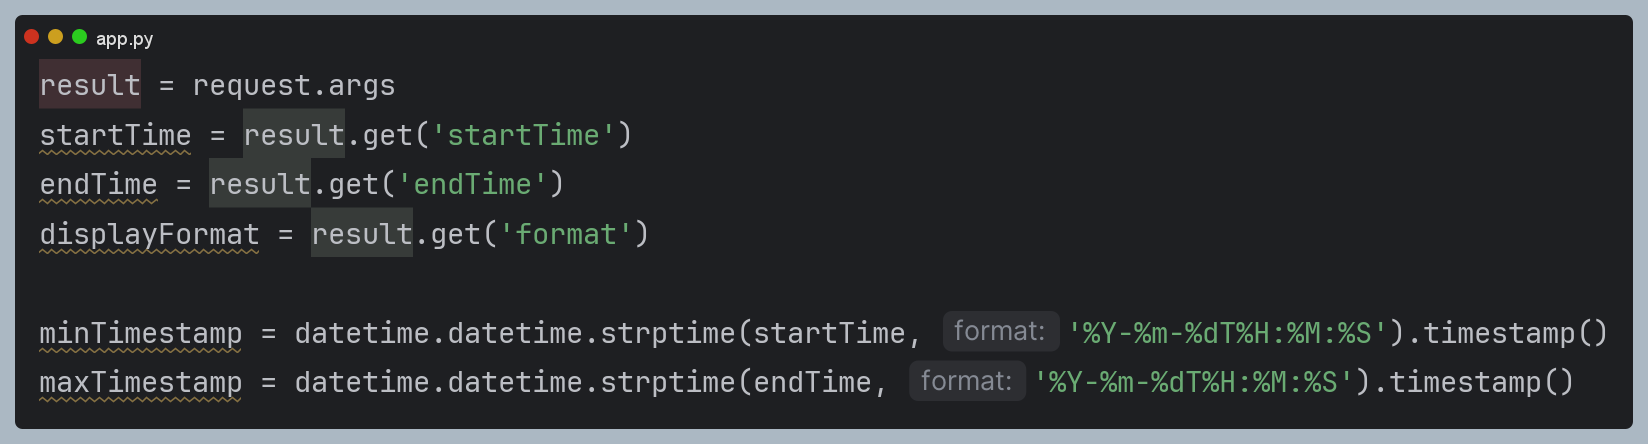Image resolution: width=1648 pixels, height=444 pixels.
Task: Click the underlined endTime variable assignment
Action: 98,184
